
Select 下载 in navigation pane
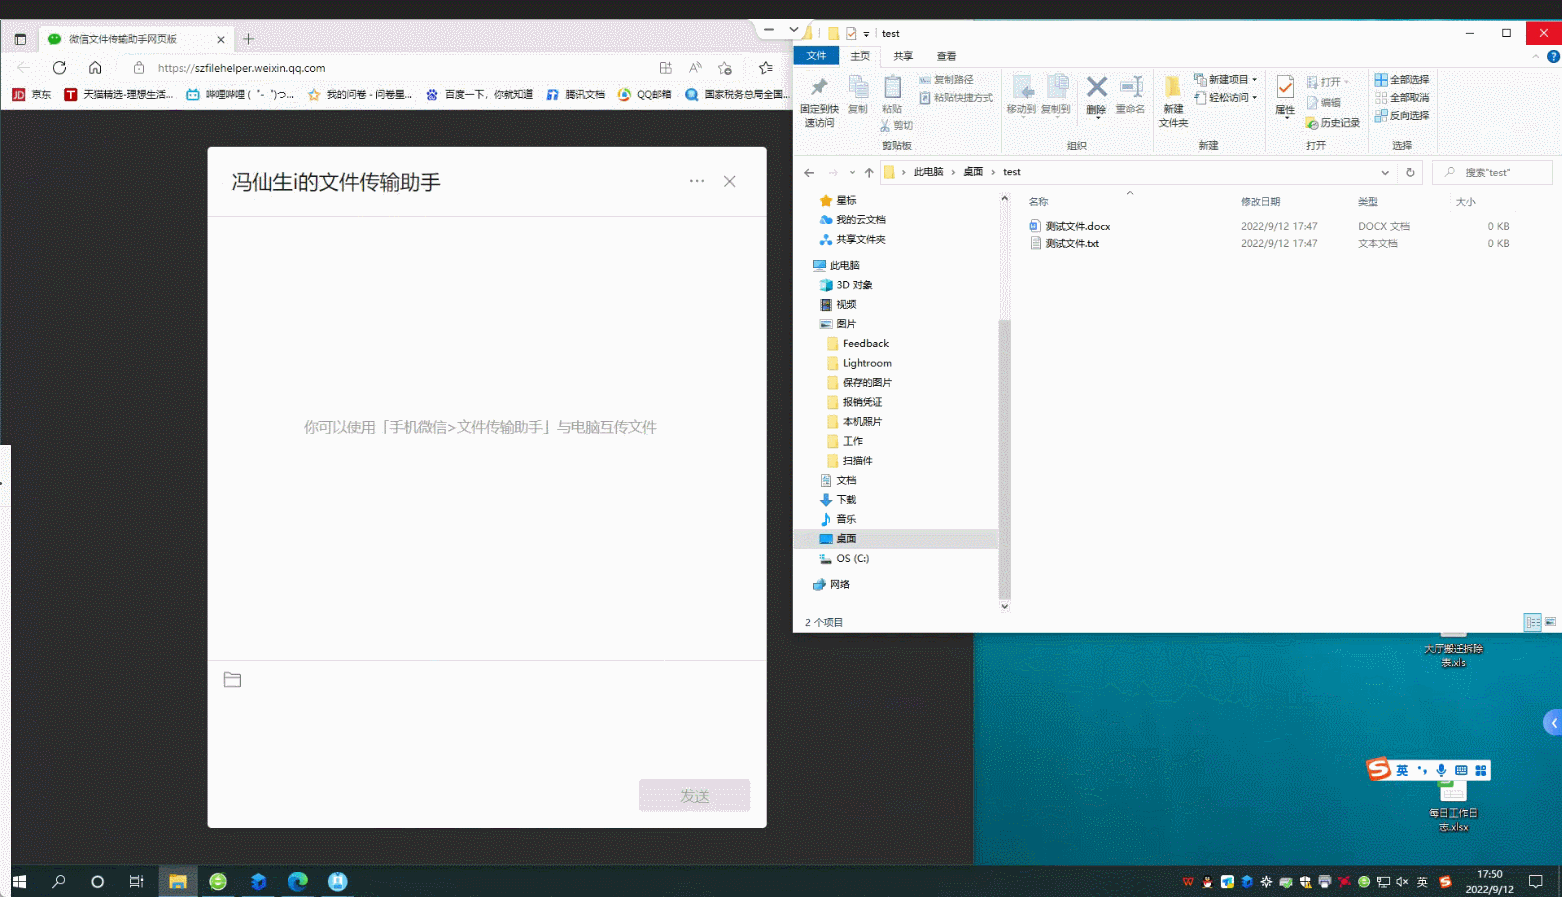pos(838,499)
